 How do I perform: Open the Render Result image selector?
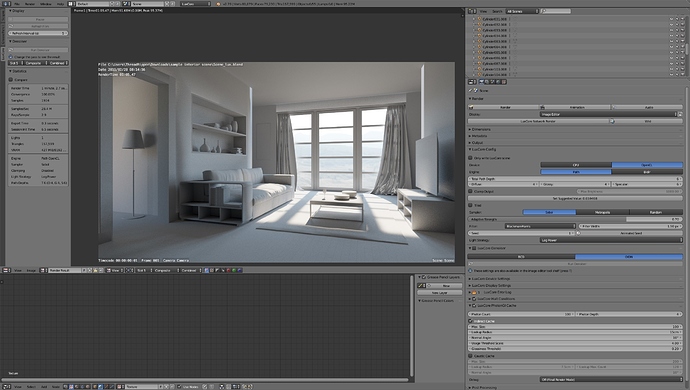65,270
